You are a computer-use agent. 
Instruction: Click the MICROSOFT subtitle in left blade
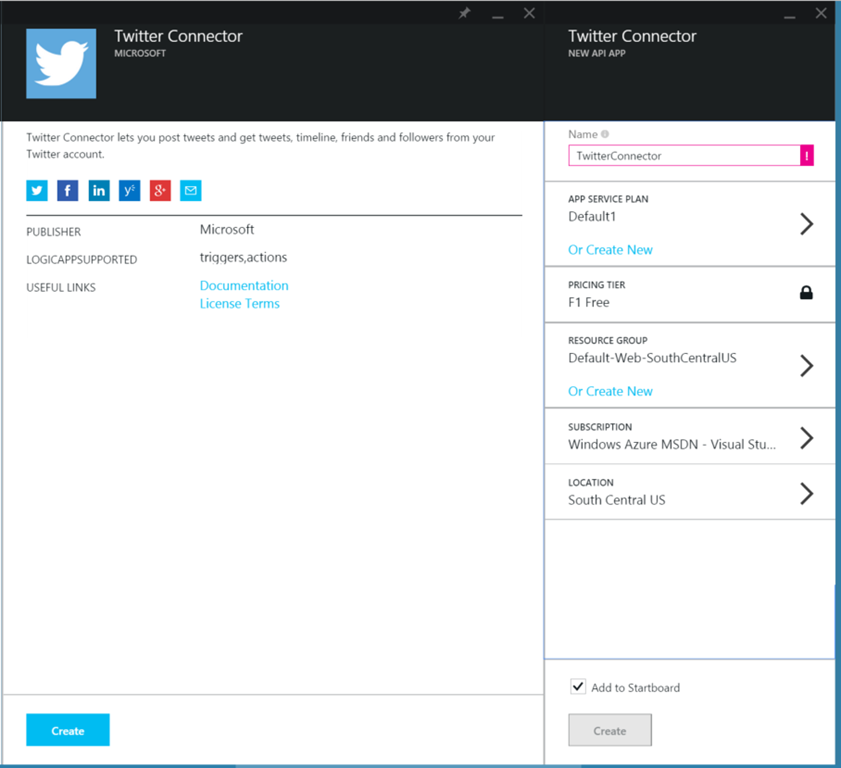140,53
